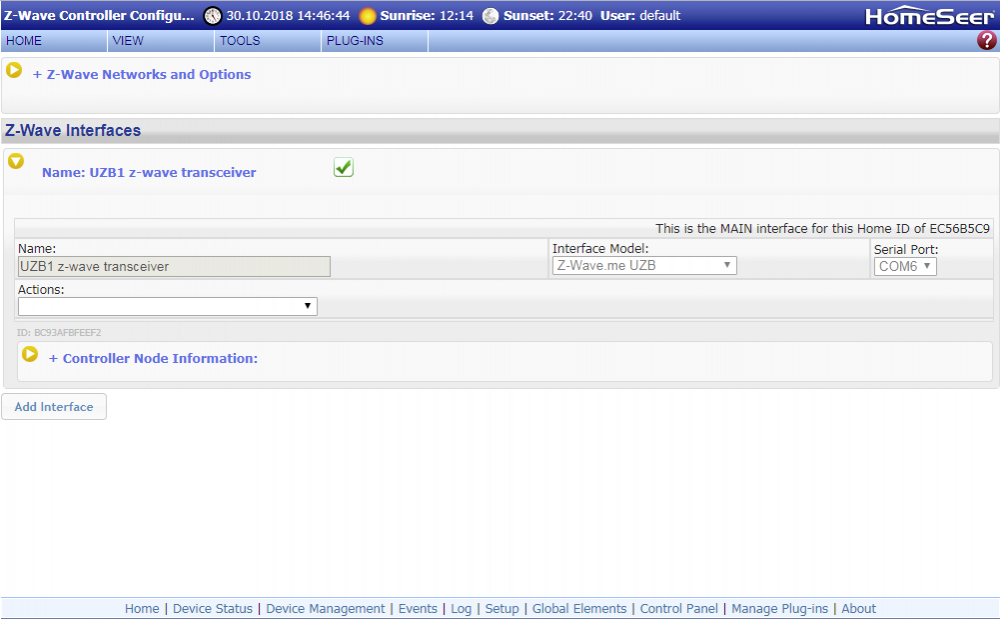This screenshot has height=620, width=1000.
Task: Open the Interface Model dropdown
Action: click(x=644, y=266)
